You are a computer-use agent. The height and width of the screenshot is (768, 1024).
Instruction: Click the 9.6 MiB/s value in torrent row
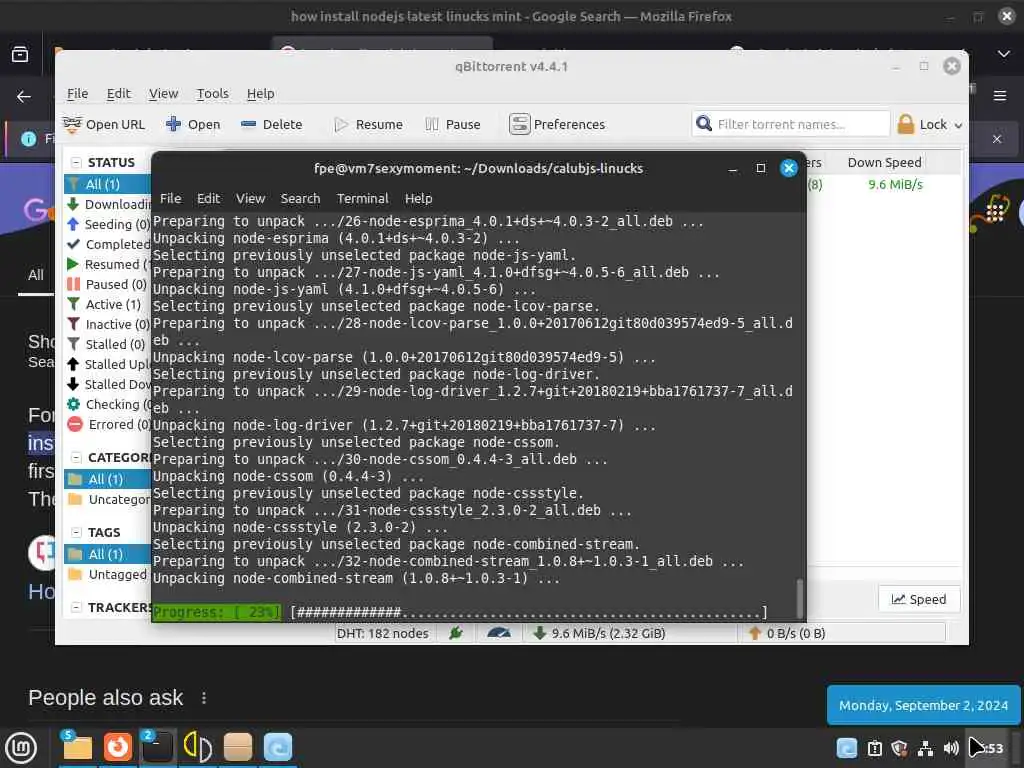point(895,185)
